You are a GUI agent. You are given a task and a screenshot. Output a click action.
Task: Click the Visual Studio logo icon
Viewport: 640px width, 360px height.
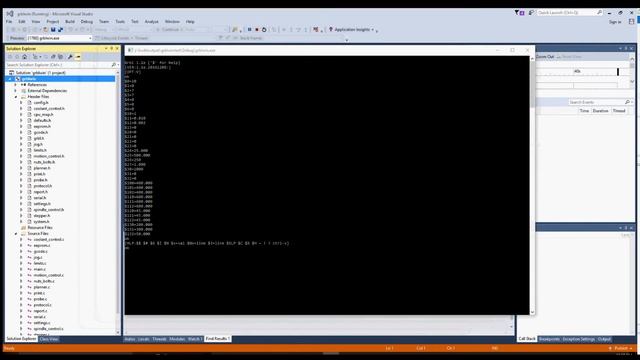pyautogui.click(x=10, y=13)
